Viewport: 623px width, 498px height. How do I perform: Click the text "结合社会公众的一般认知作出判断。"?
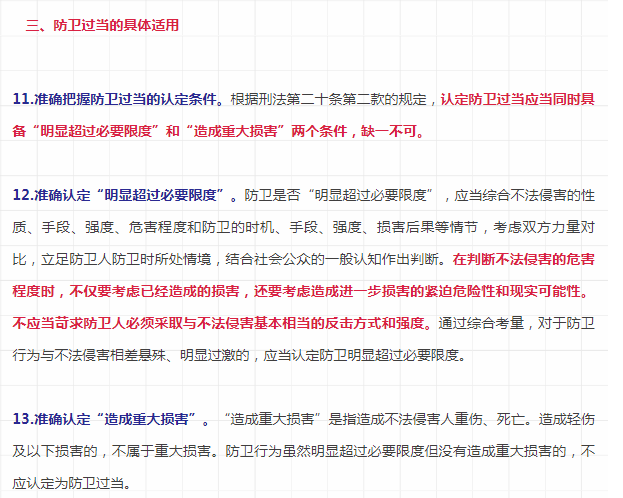pyautogui.click(x=337, y=259)
